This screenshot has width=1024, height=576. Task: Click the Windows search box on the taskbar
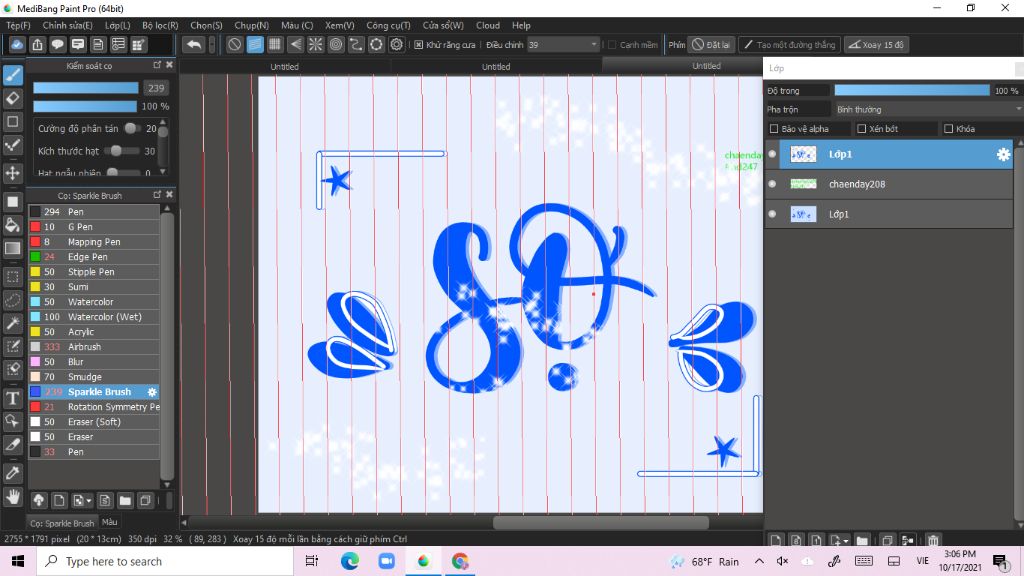(165, 561)
